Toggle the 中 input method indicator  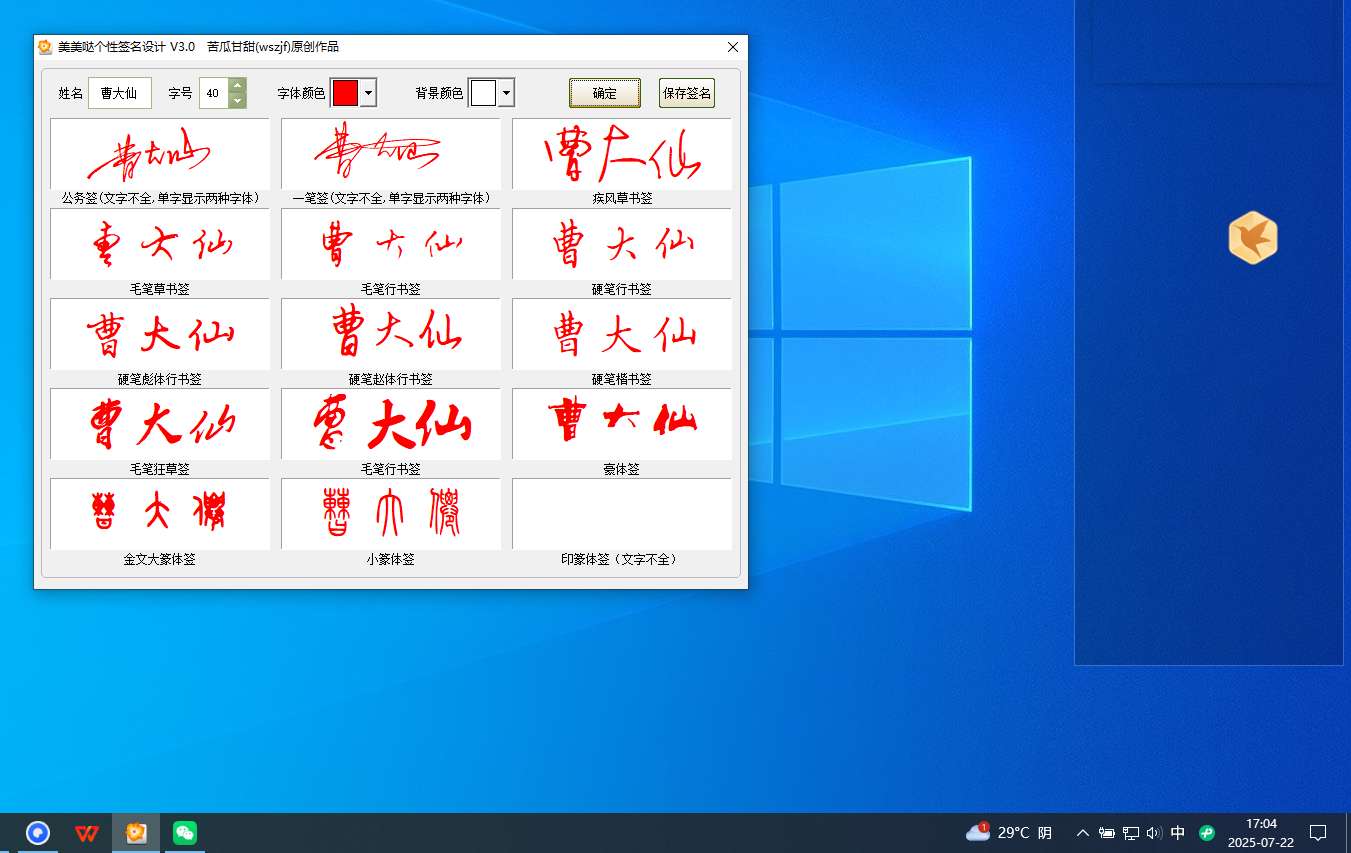tap(1178, 832)
